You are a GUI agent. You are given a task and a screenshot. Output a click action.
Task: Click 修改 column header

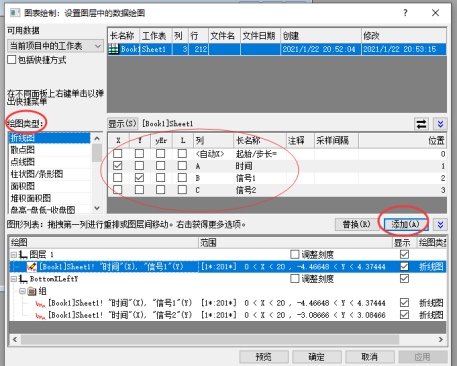[404, 36]
